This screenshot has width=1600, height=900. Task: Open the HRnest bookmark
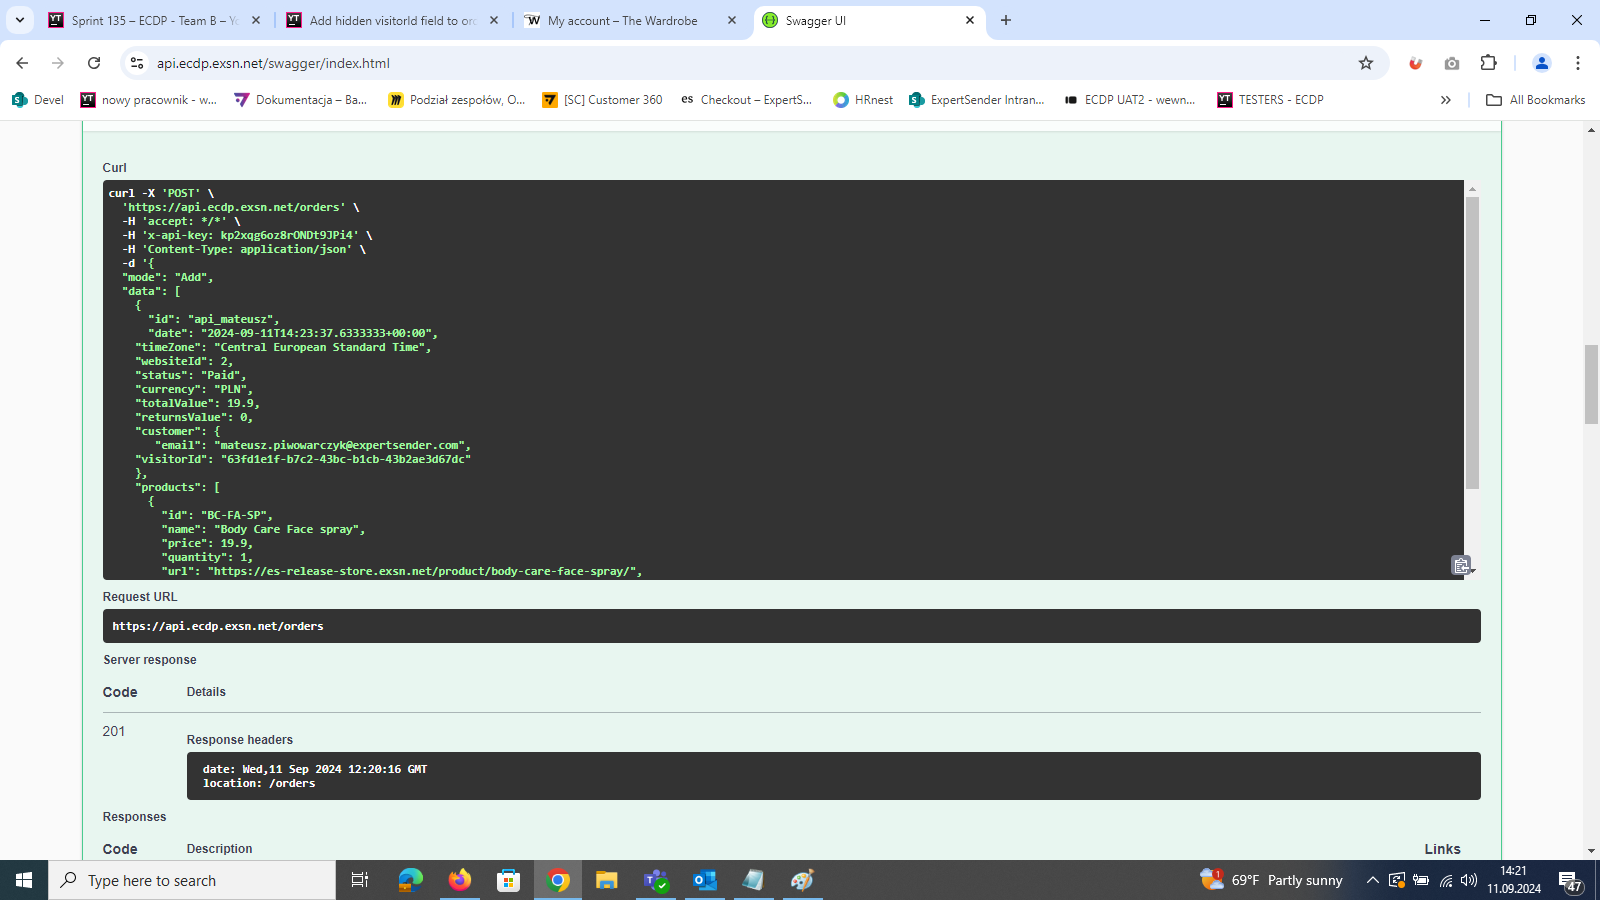coord(863,100)
